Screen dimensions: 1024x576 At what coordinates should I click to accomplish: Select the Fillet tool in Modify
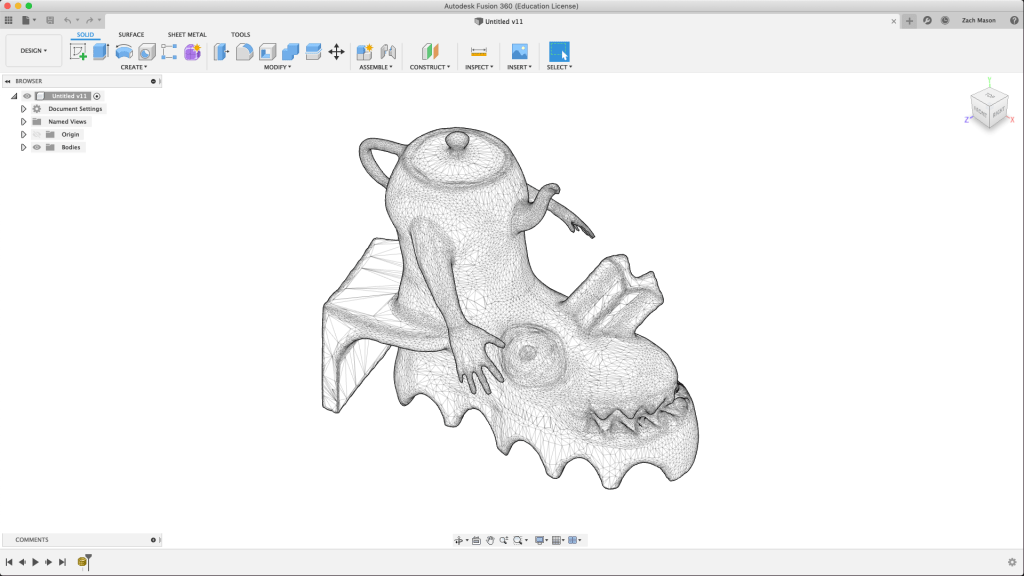tap(244, 52)
